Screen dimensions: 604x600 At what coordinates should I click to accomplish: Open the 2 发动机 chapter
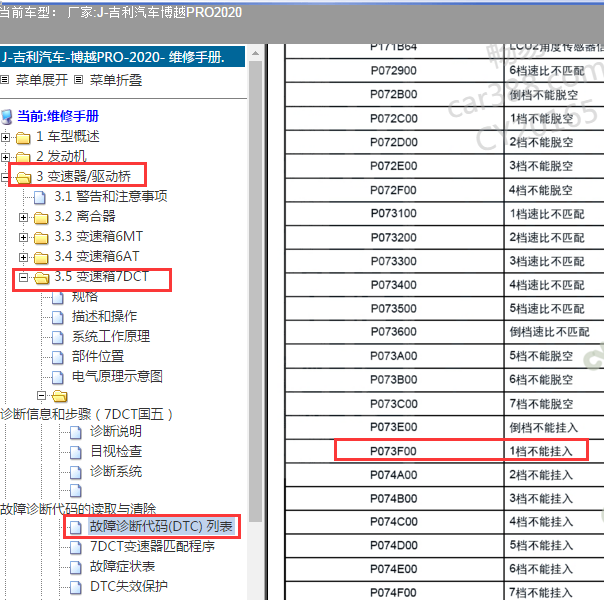tap(62, 156)
